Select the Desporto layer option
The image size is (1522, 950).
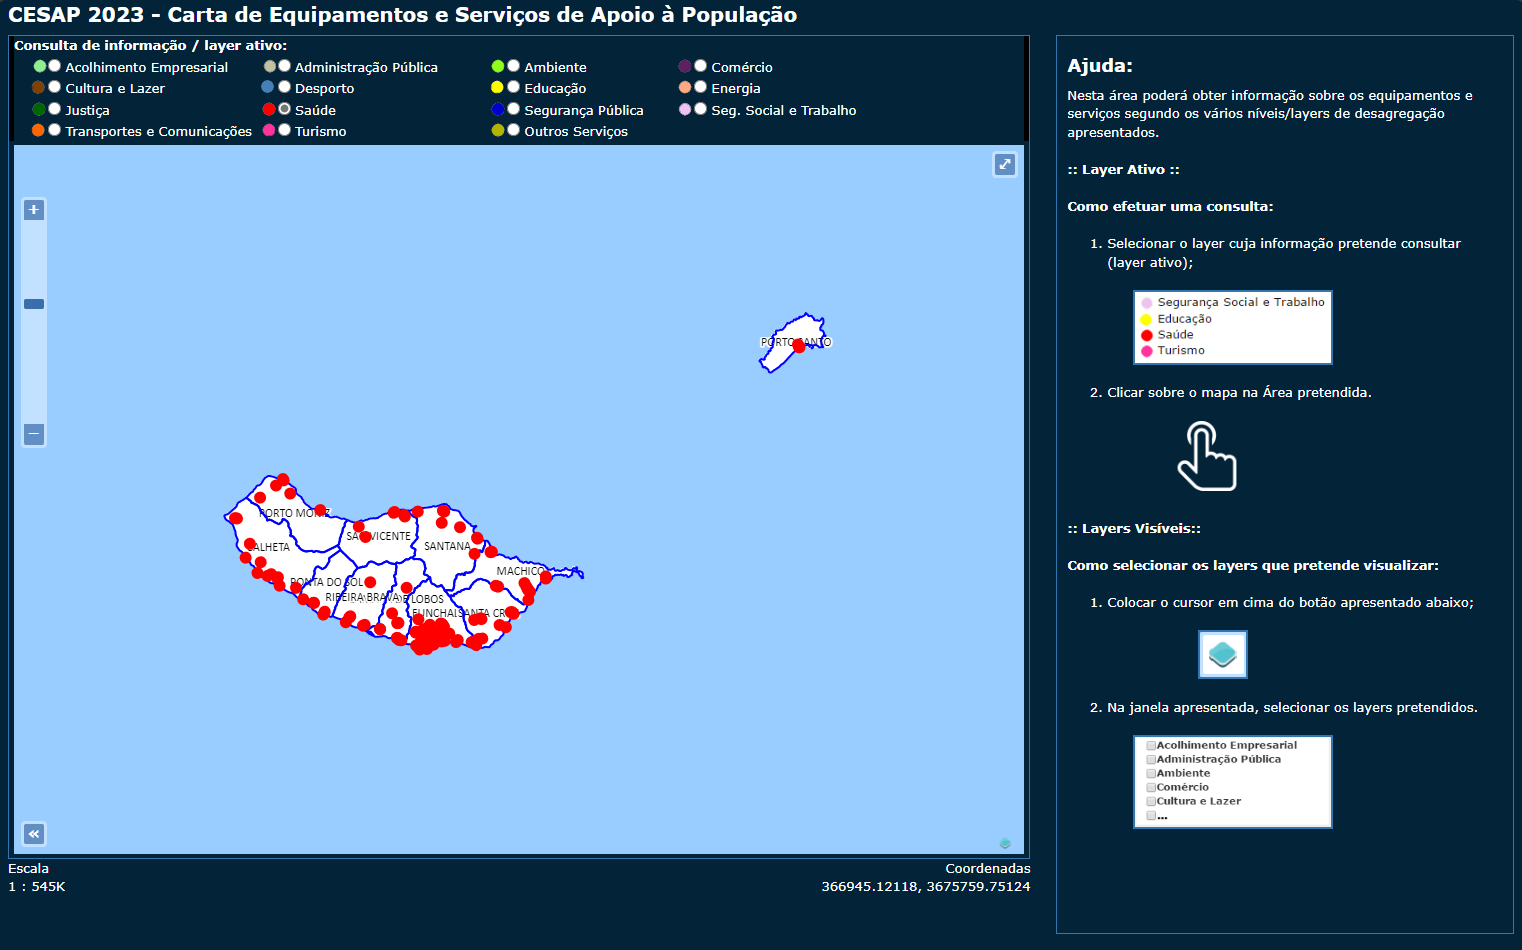pyautogui.click(x=285, y=87)
